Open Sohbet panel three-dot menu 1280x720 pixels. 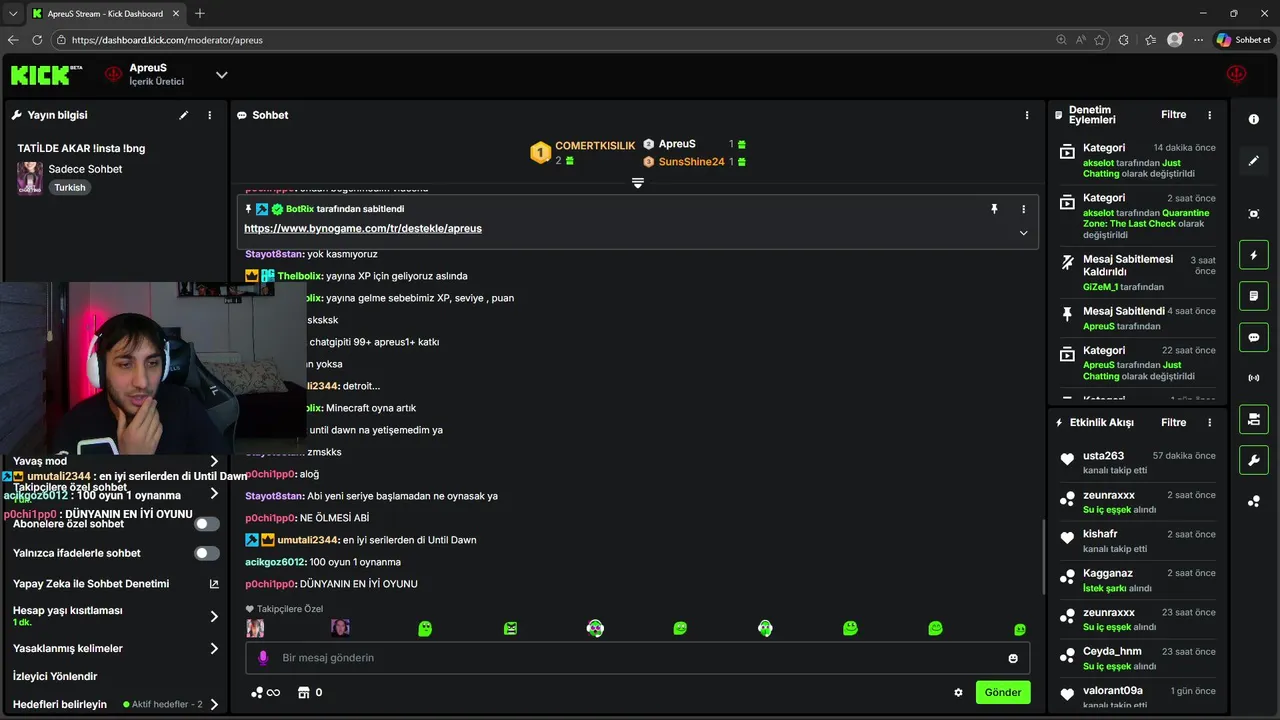[1027, 115]
